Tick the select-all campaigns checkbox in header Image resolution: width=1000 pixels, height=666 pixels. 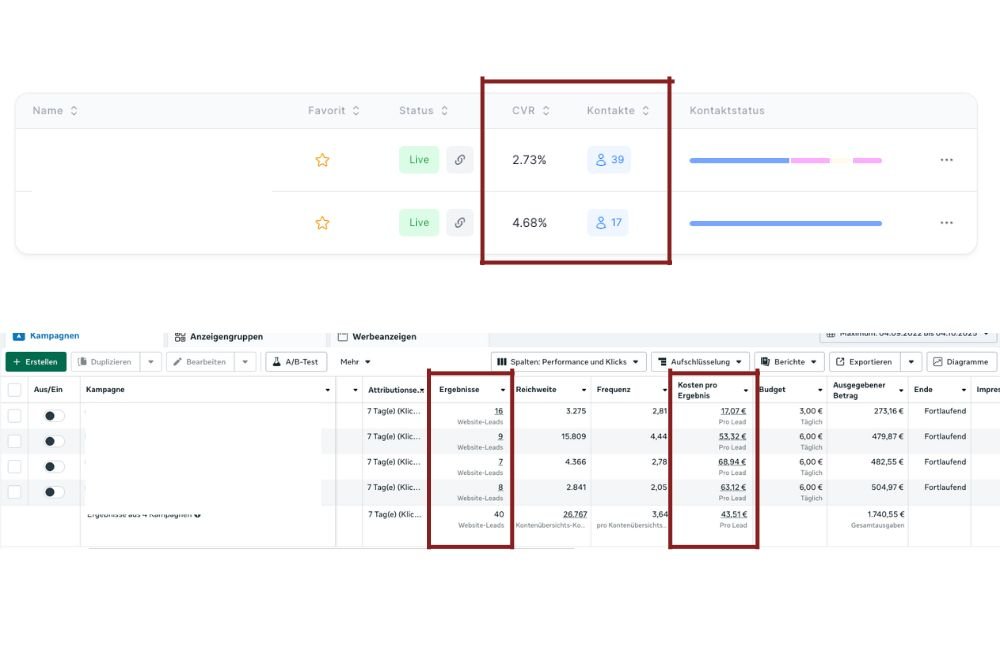15,390
